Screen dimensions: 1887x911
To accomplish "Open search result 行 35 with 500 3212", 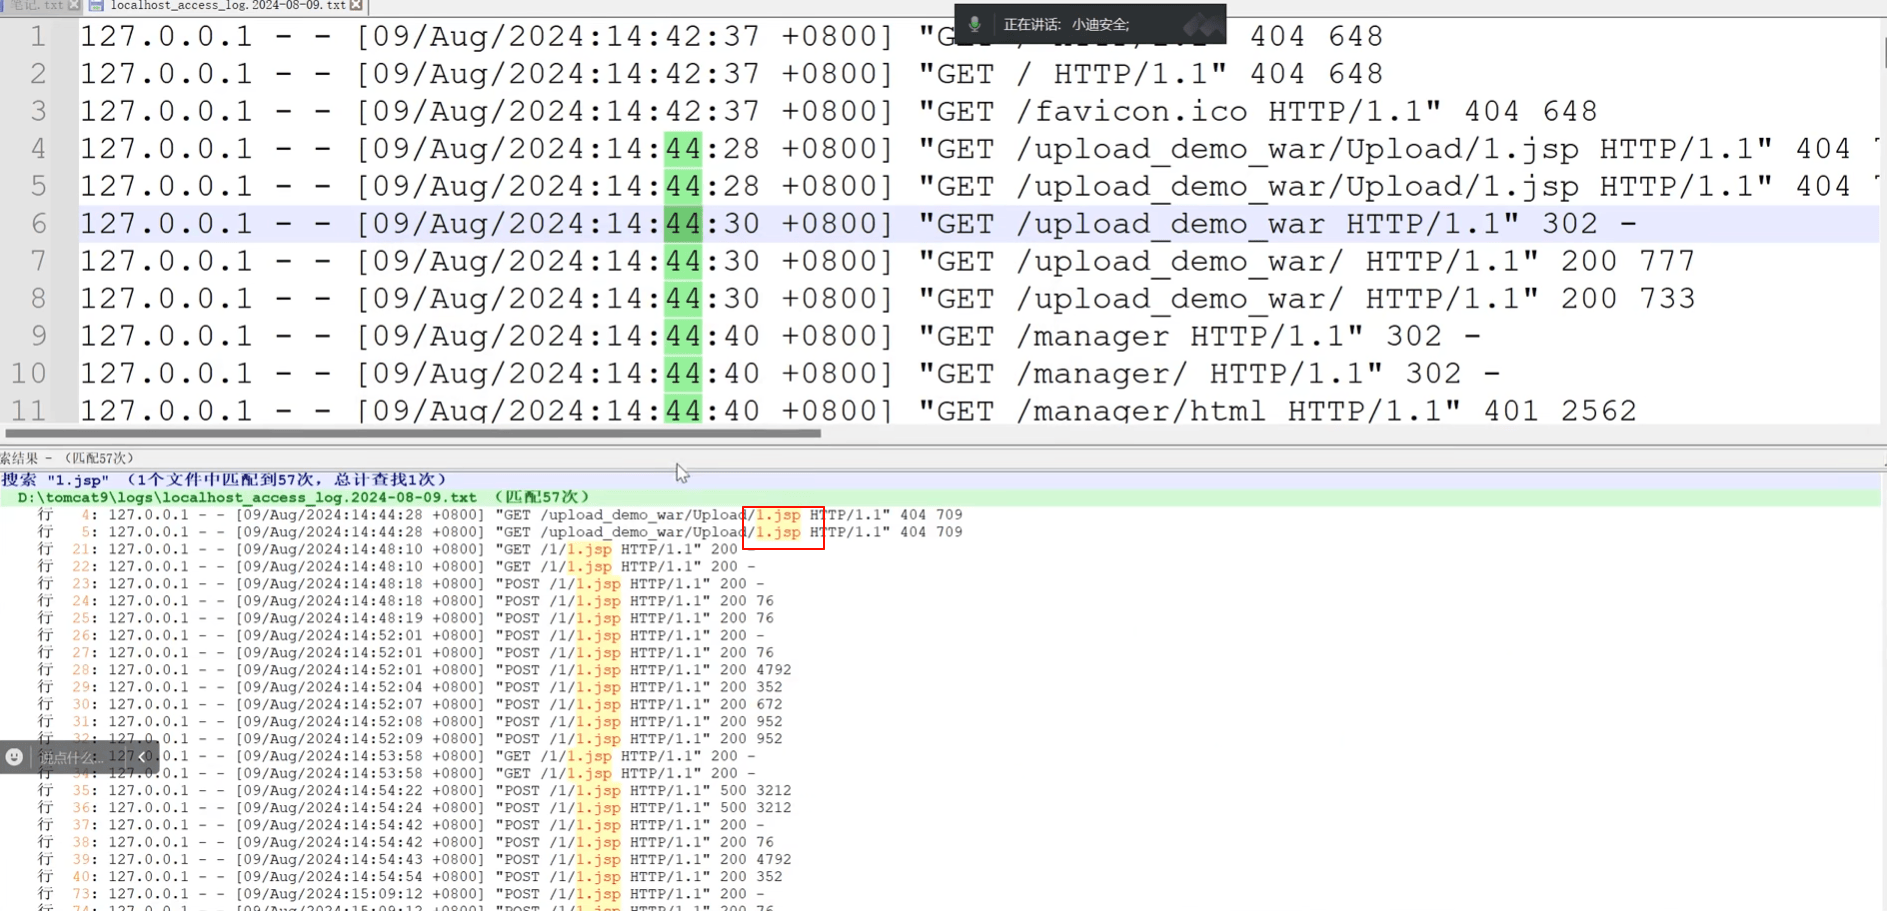I will click(x=414, y=790).
